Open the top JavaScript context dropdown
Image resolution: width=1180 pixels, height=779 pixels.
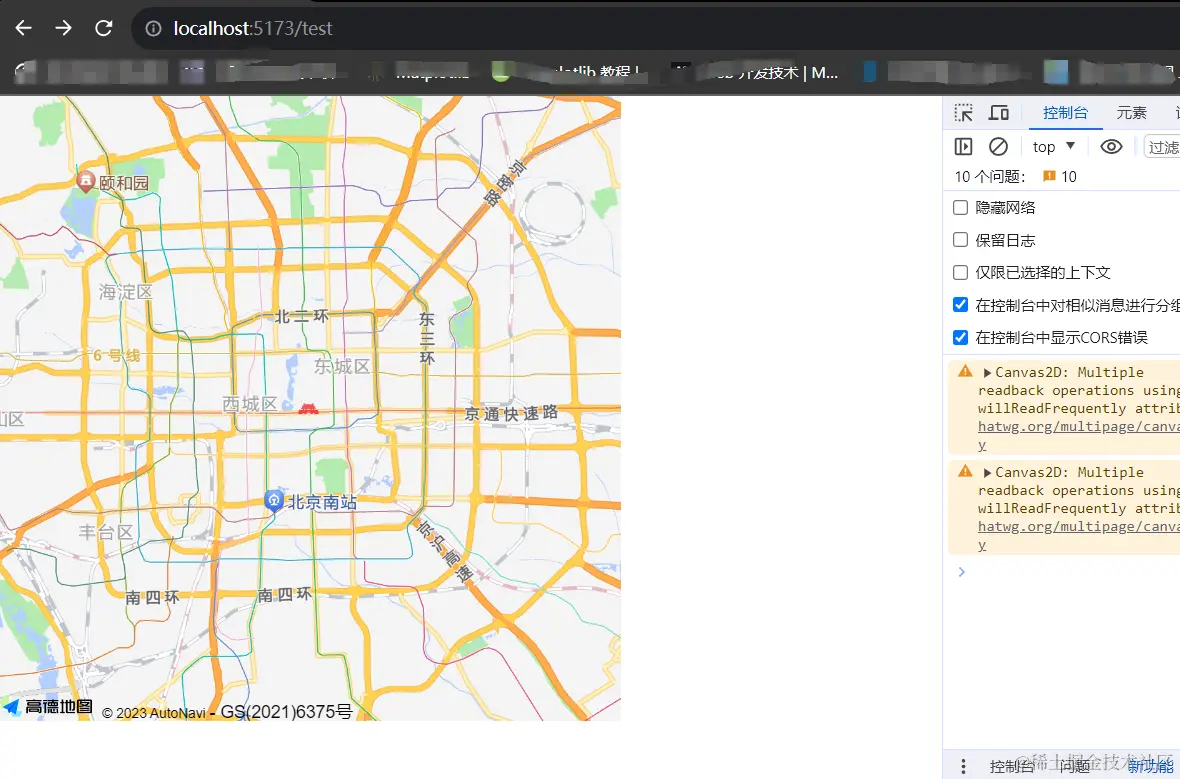point(1054,147)
